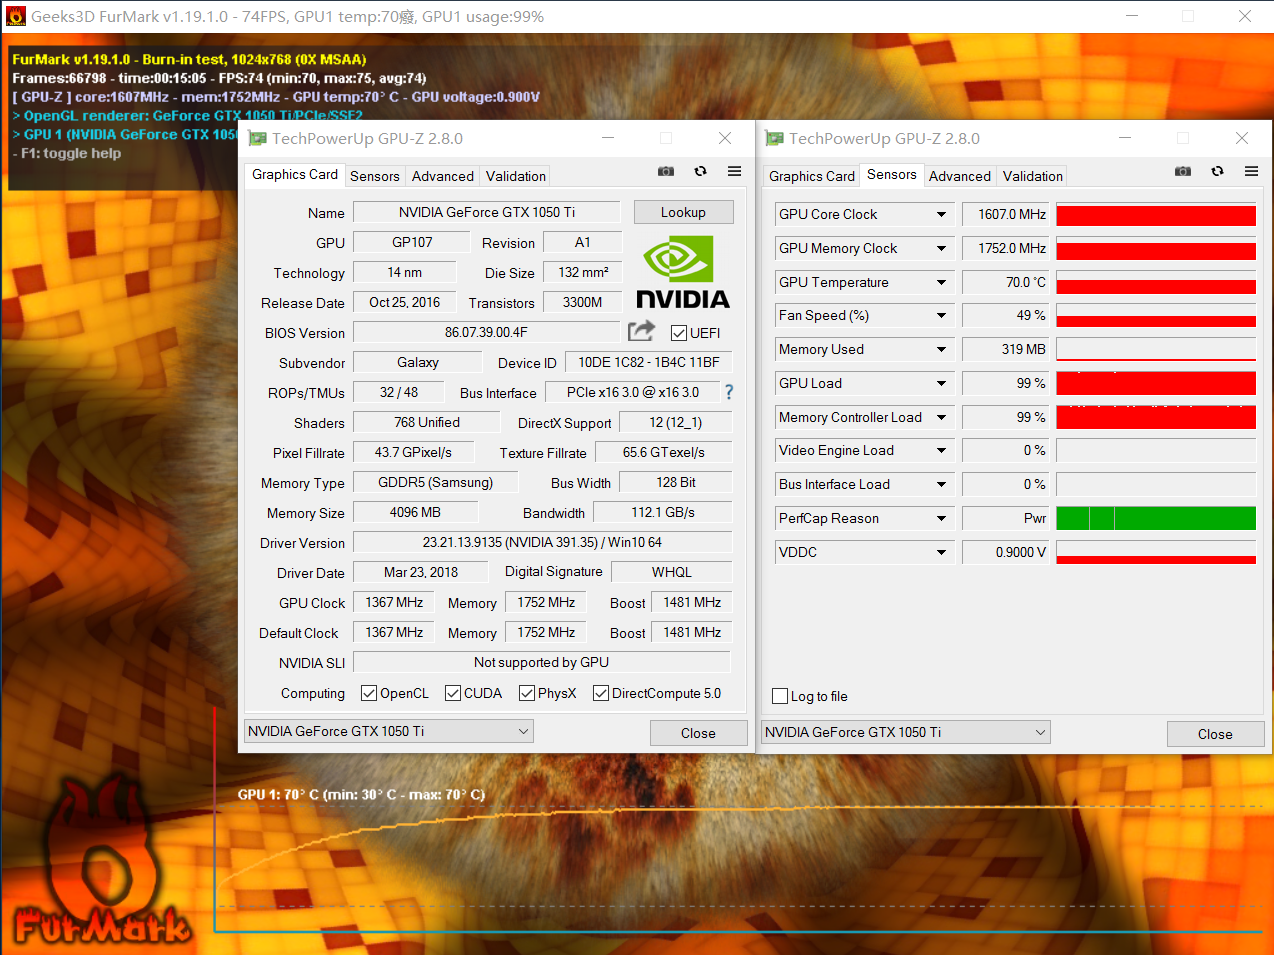Switch to Sensors tab in left GPU-Z window
The height and width of the screenshot is (955, 1274).
[x=375, y=176]
